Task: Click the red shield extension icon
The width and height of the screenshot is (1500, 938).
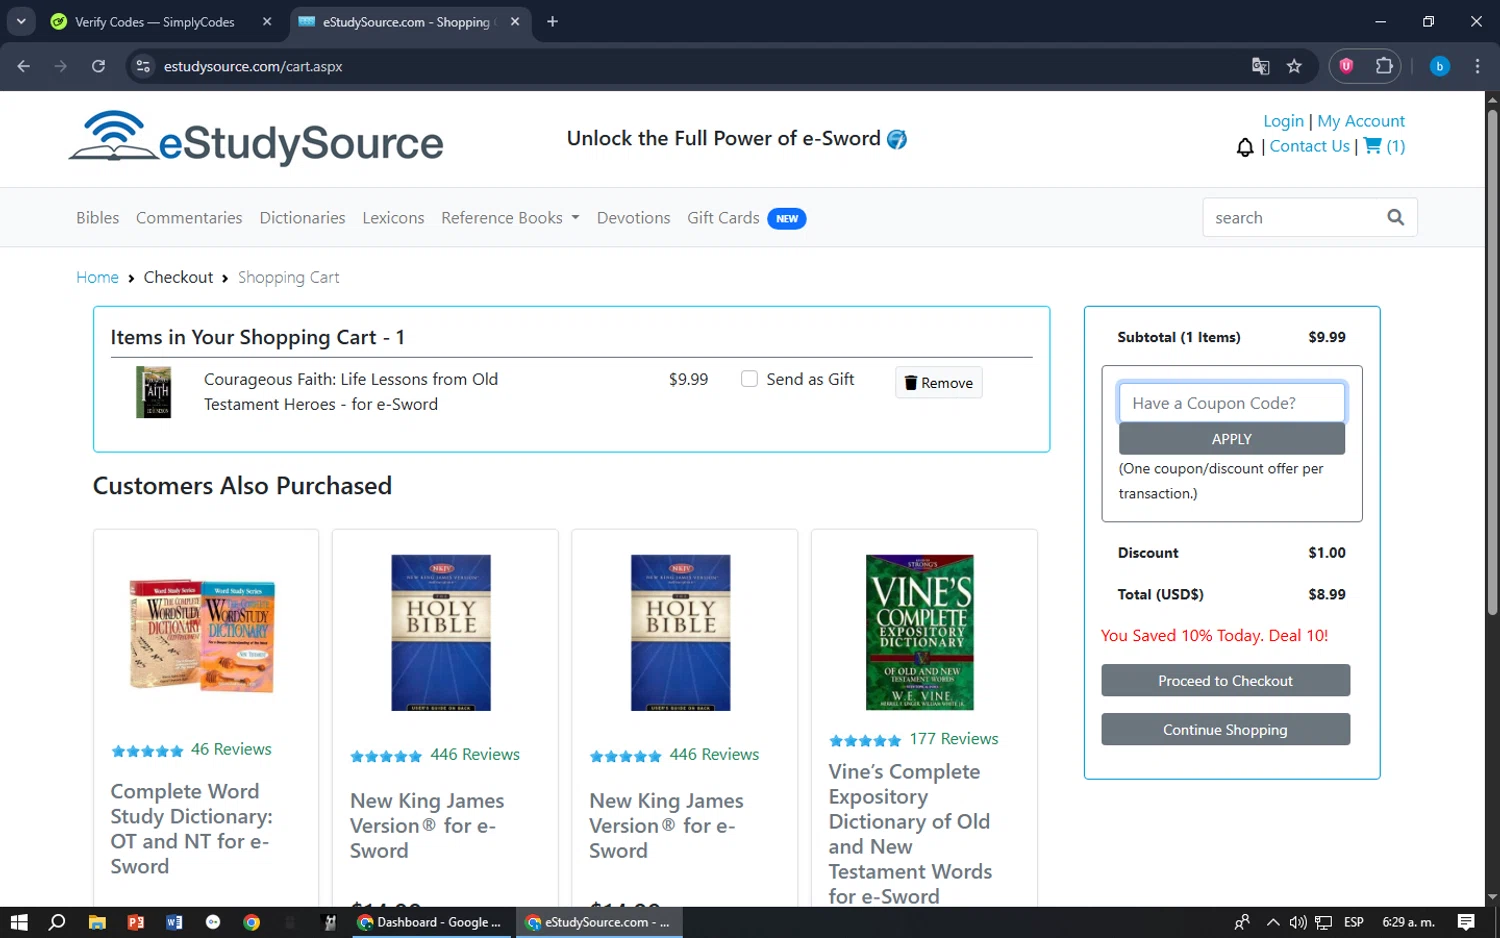Action: point(1346,66)
